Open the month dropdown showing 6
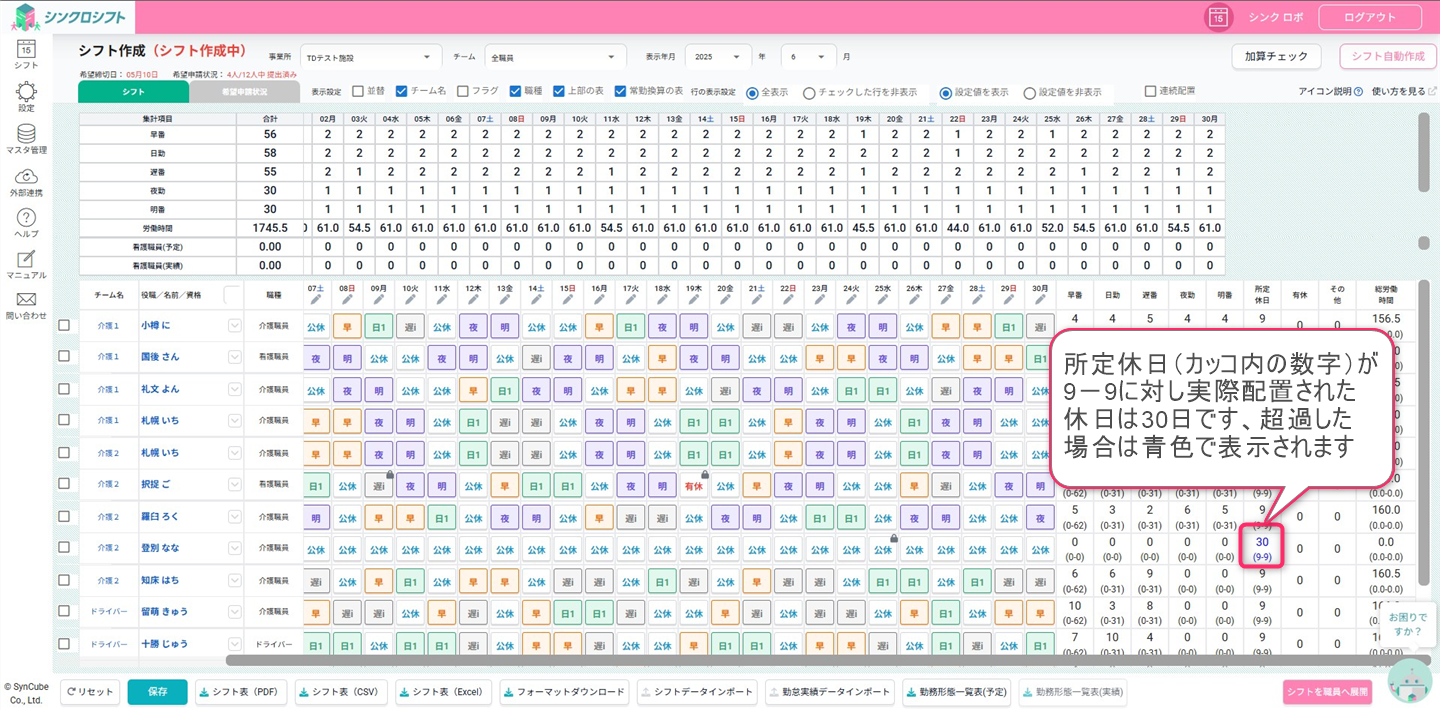The image size is (1440, 710). (x=809, y=57)
